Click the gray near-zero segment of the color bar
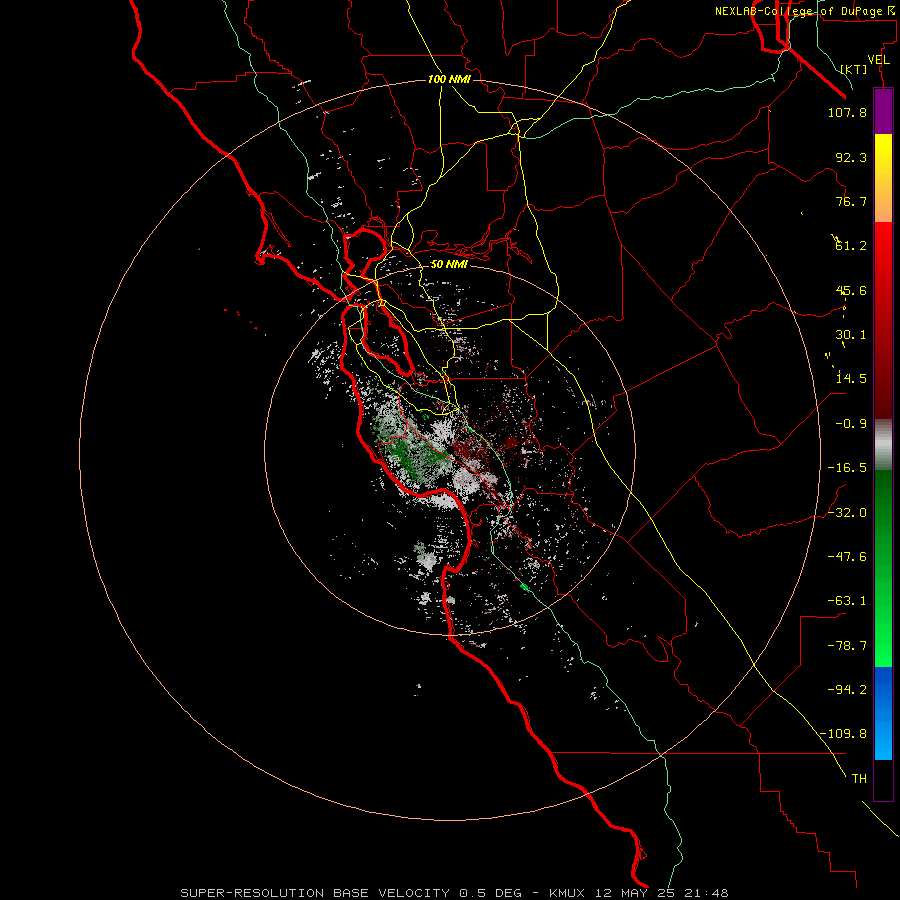The height and width of the screenshot is (900, 900). (883, 444)
